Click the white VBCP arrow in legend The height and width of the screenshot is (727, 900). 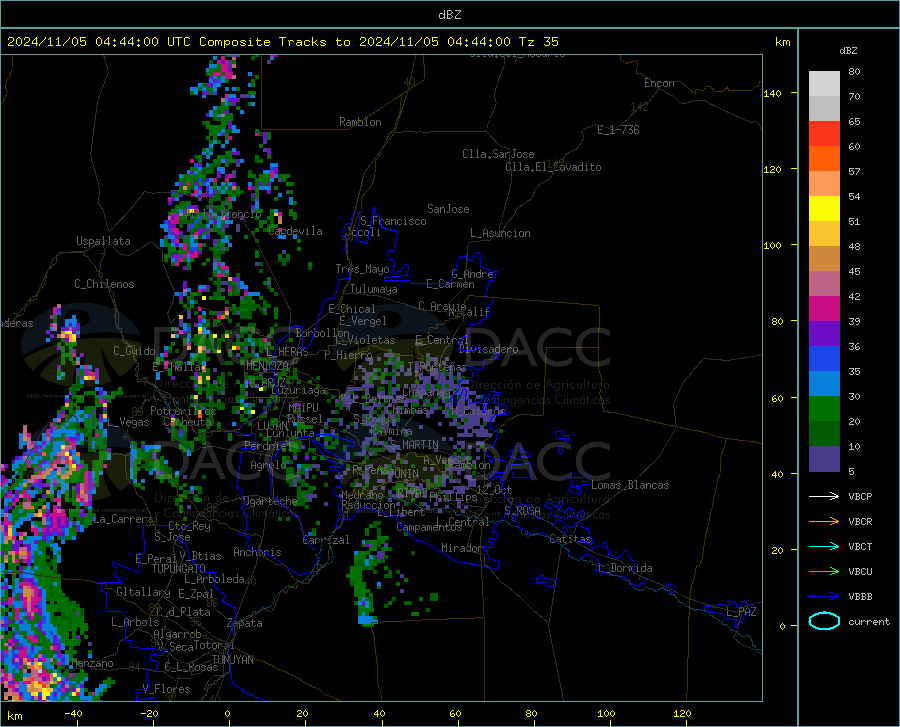click(824, 496)
